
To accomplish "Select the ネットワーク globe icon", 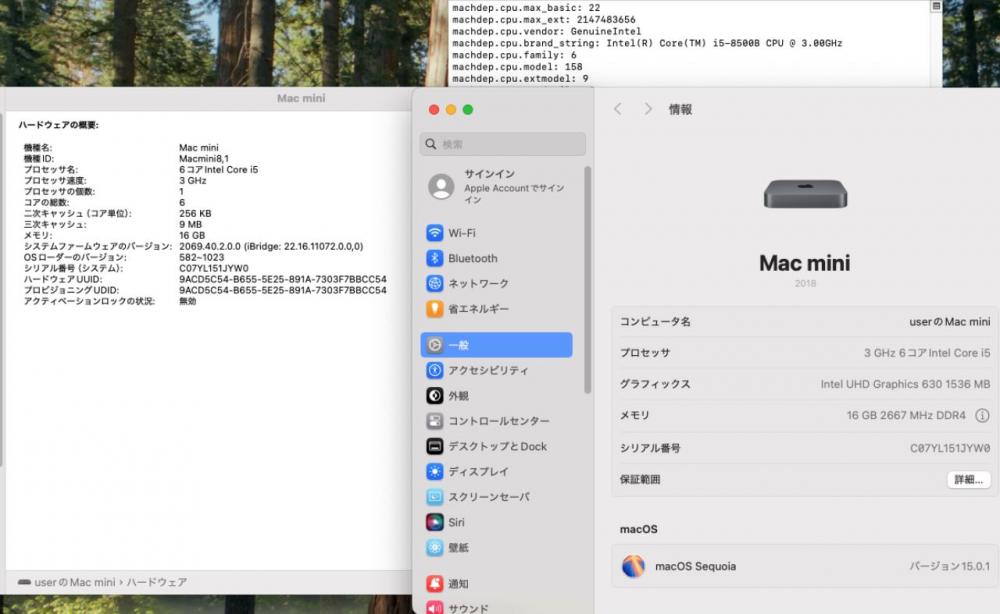I will point(434,283).
